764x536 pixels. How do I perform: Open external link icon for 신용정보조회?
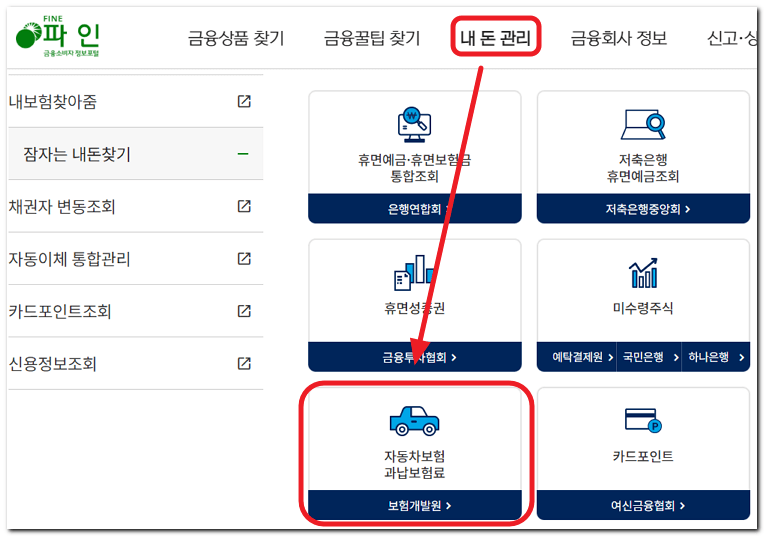tap(244, 363)
